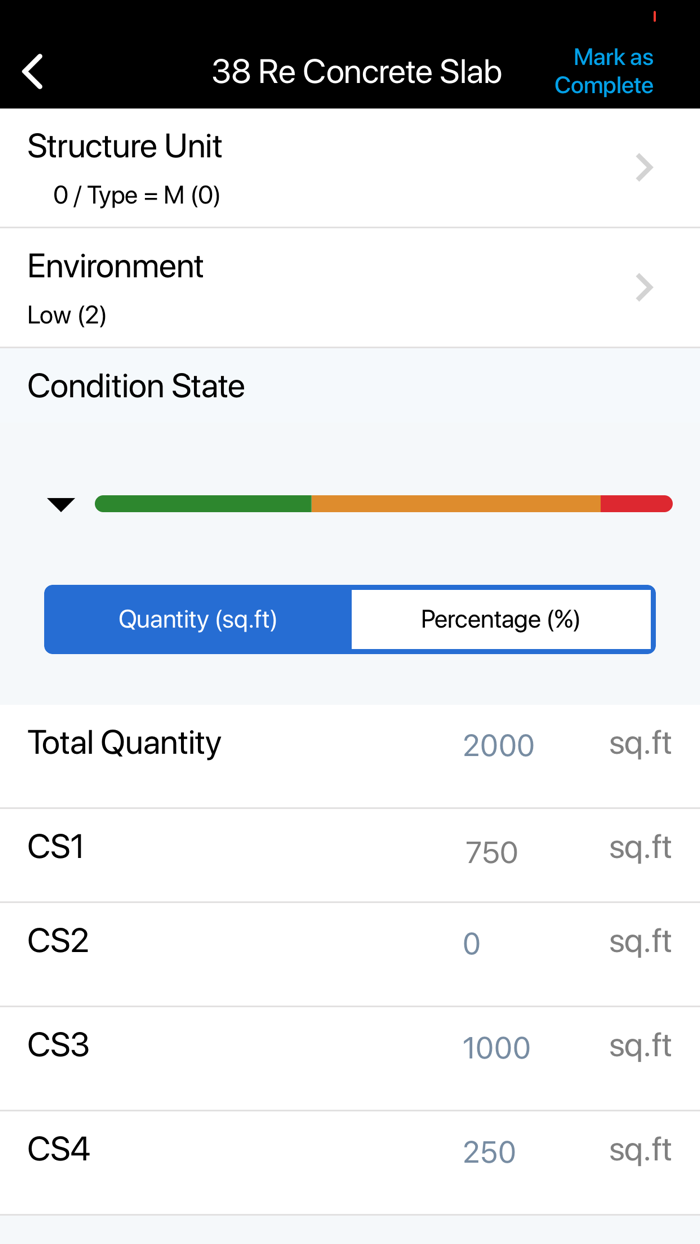Screen dimensions: 700x1244
Task: Click the red segment of condition bar
Action: (636, 504)
